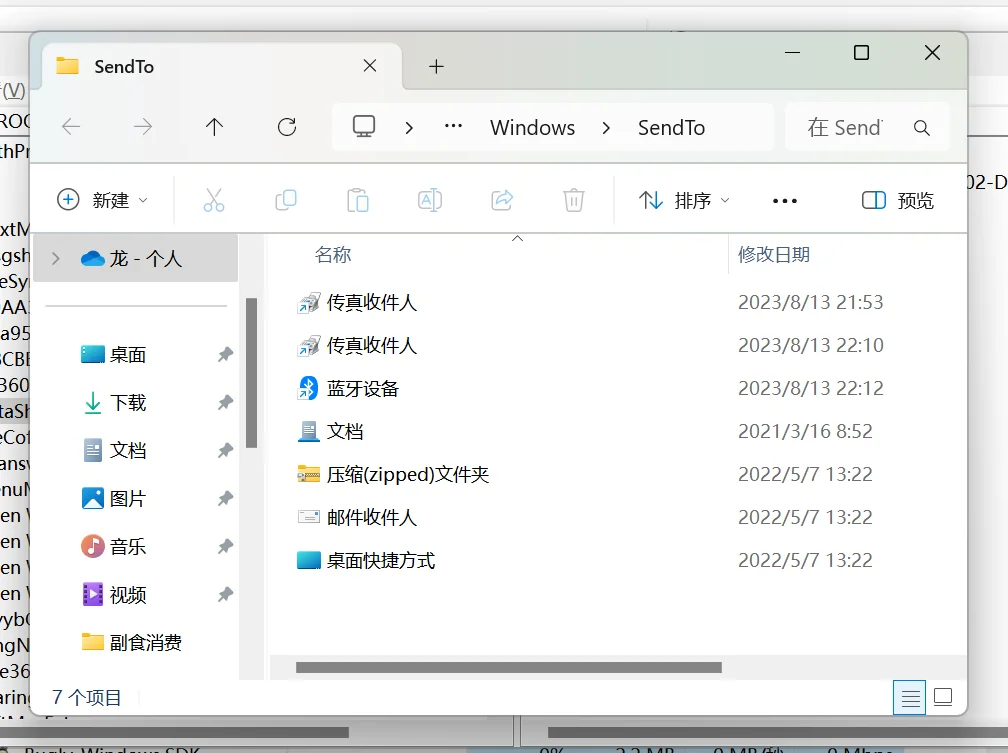Screen dimensions: 1008x753
Task: Open 视频 in the sidebar
Action: click(114, 595)
